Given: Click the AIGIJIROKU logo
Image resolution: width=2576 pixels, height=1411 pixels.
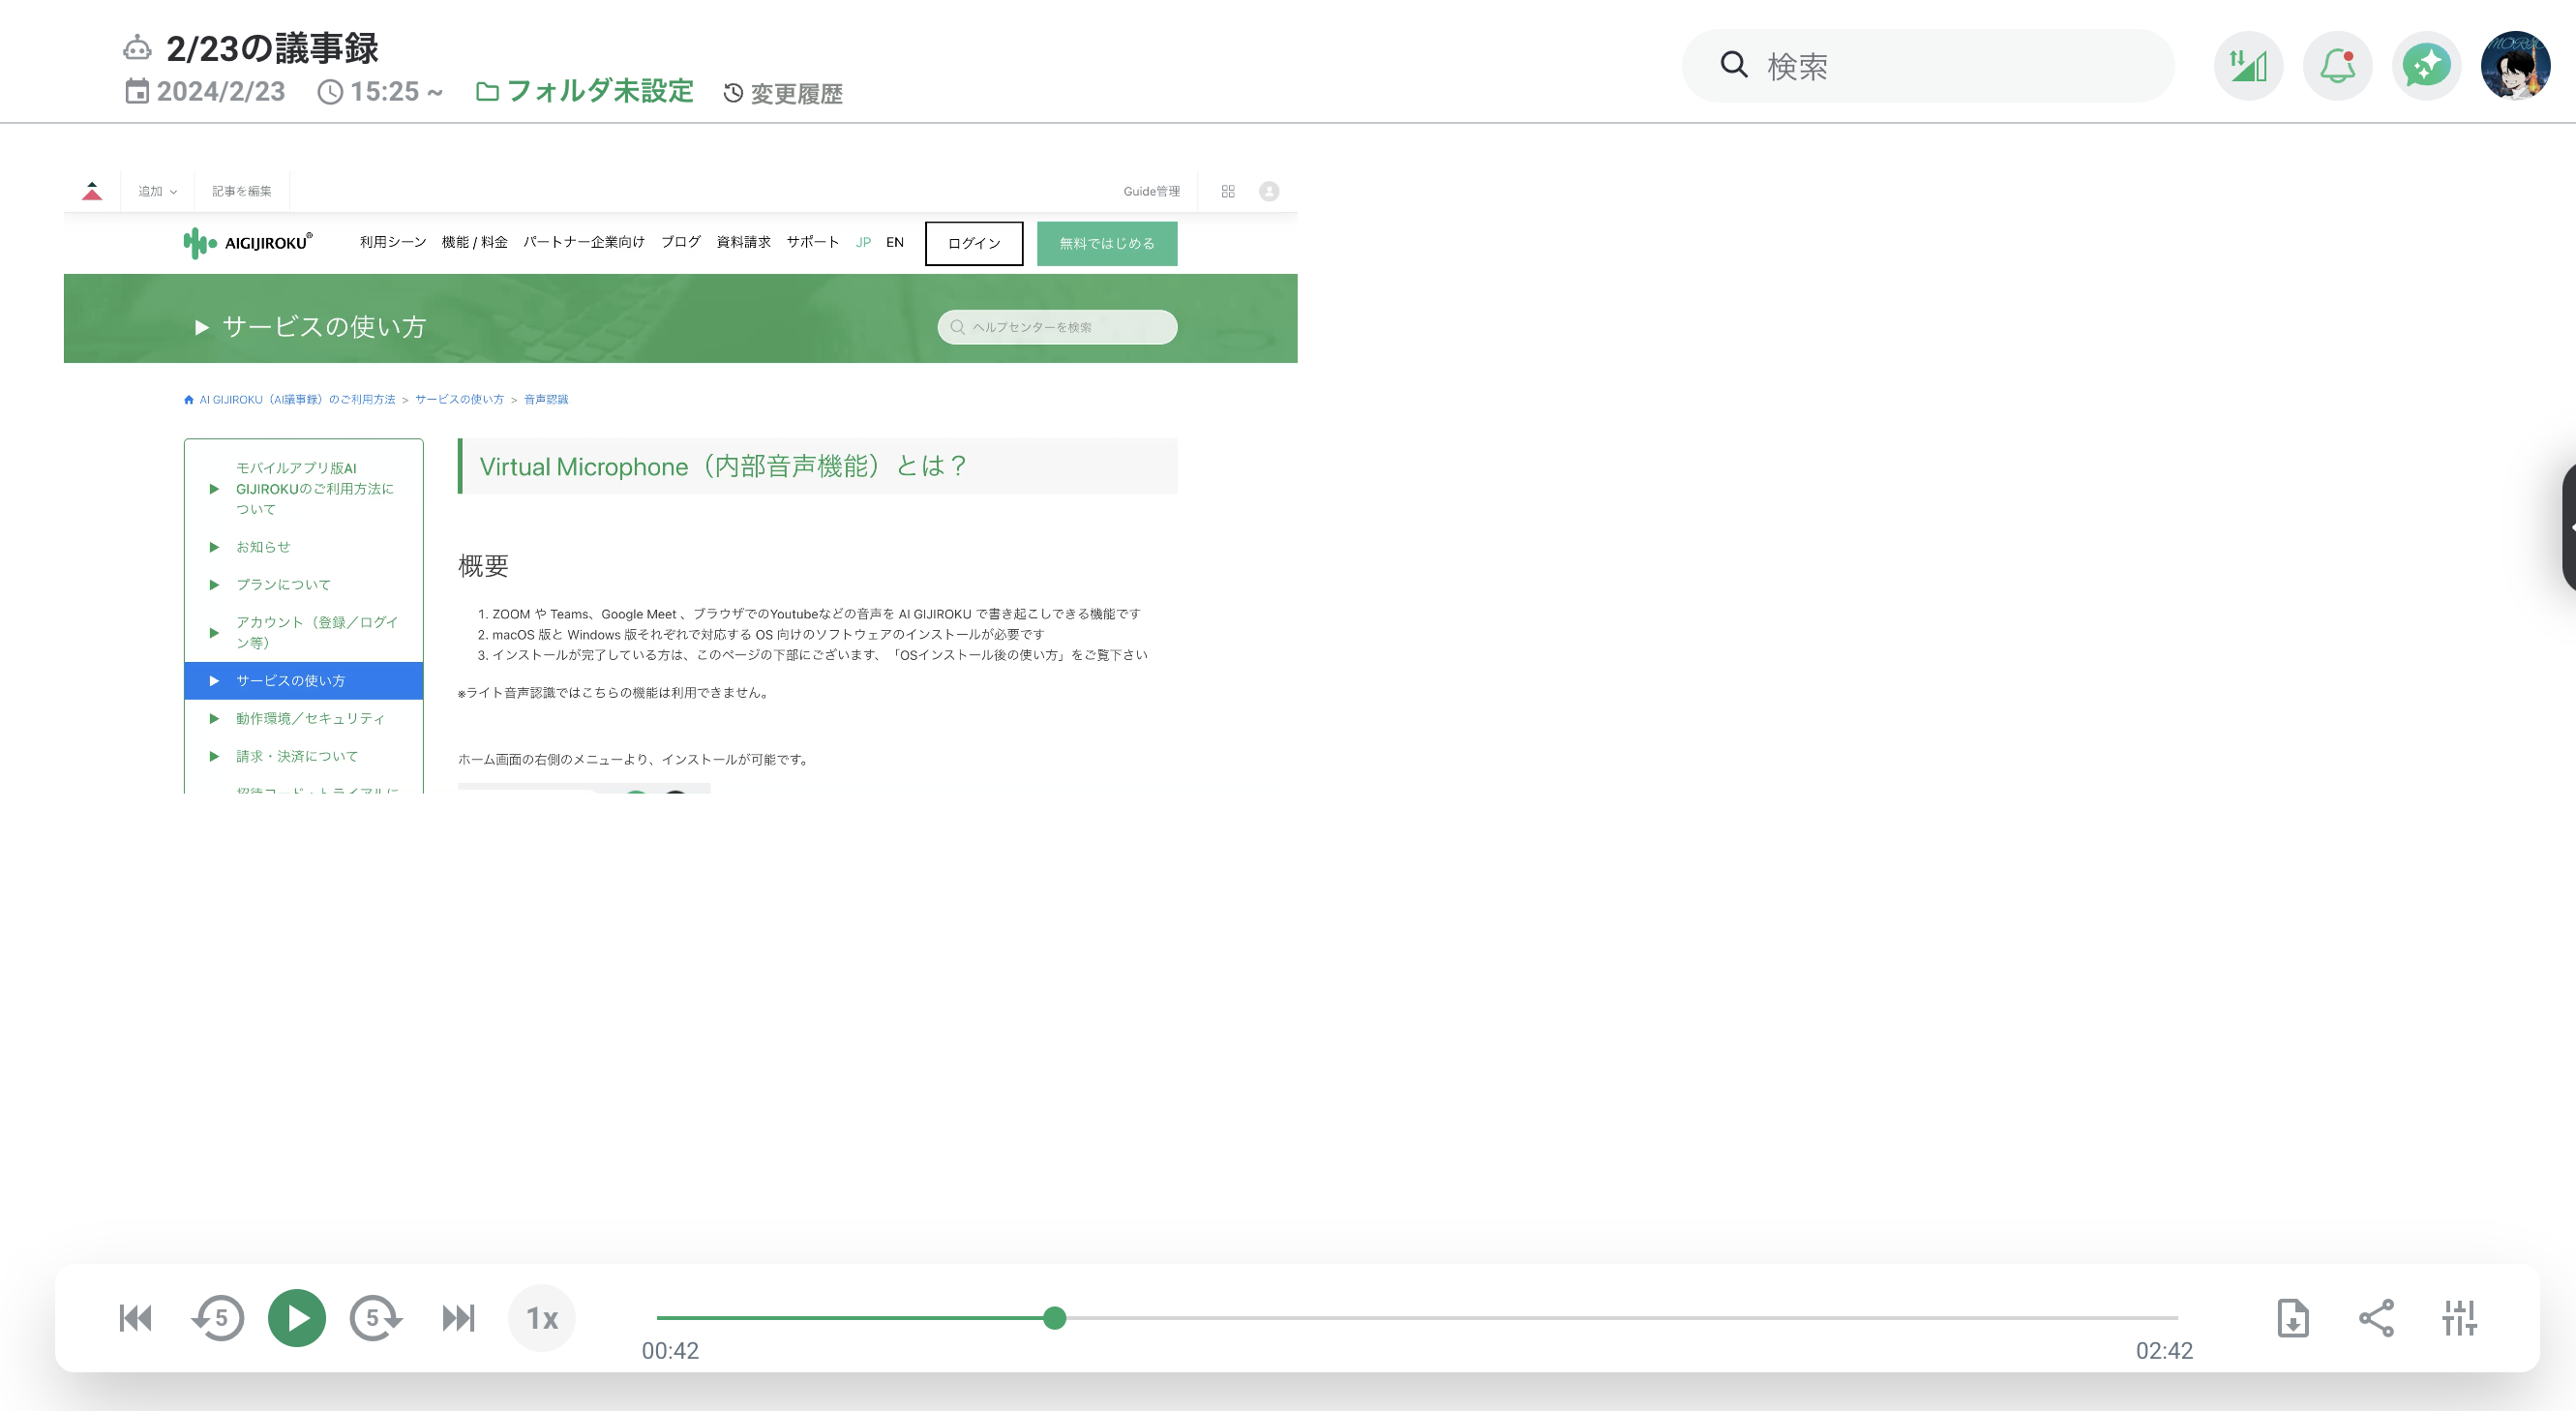Looking at the screenshot, I should point(248,243).
